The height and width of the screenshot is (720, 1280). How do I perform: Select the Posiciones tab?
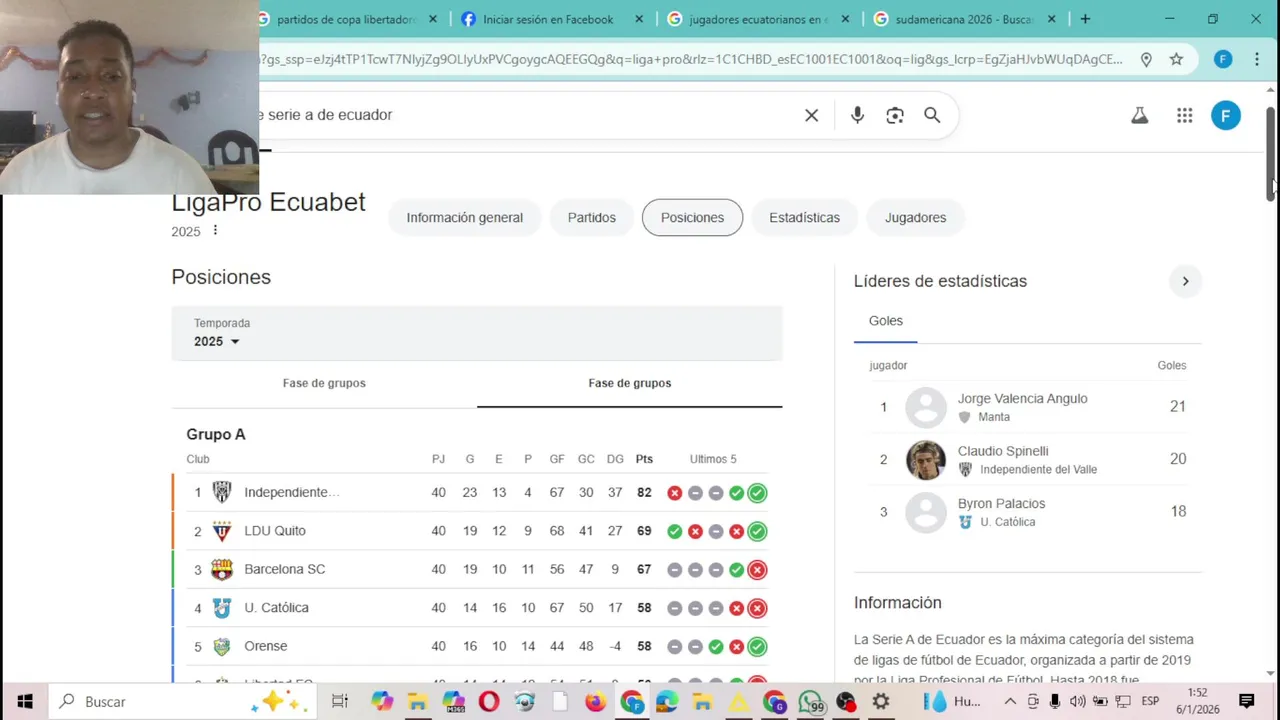[692, 217]
